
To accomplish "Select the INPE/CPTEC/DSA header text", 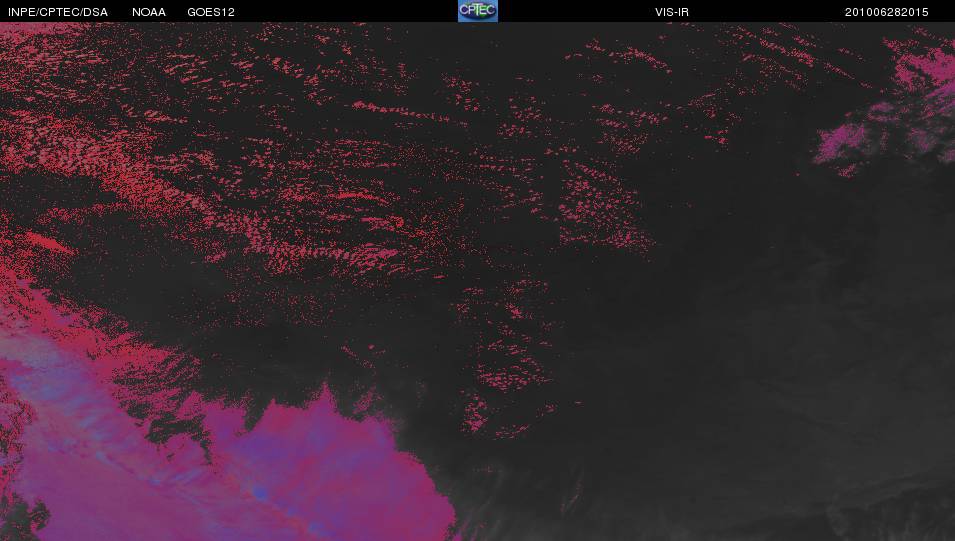I will (x=58, y=12).
